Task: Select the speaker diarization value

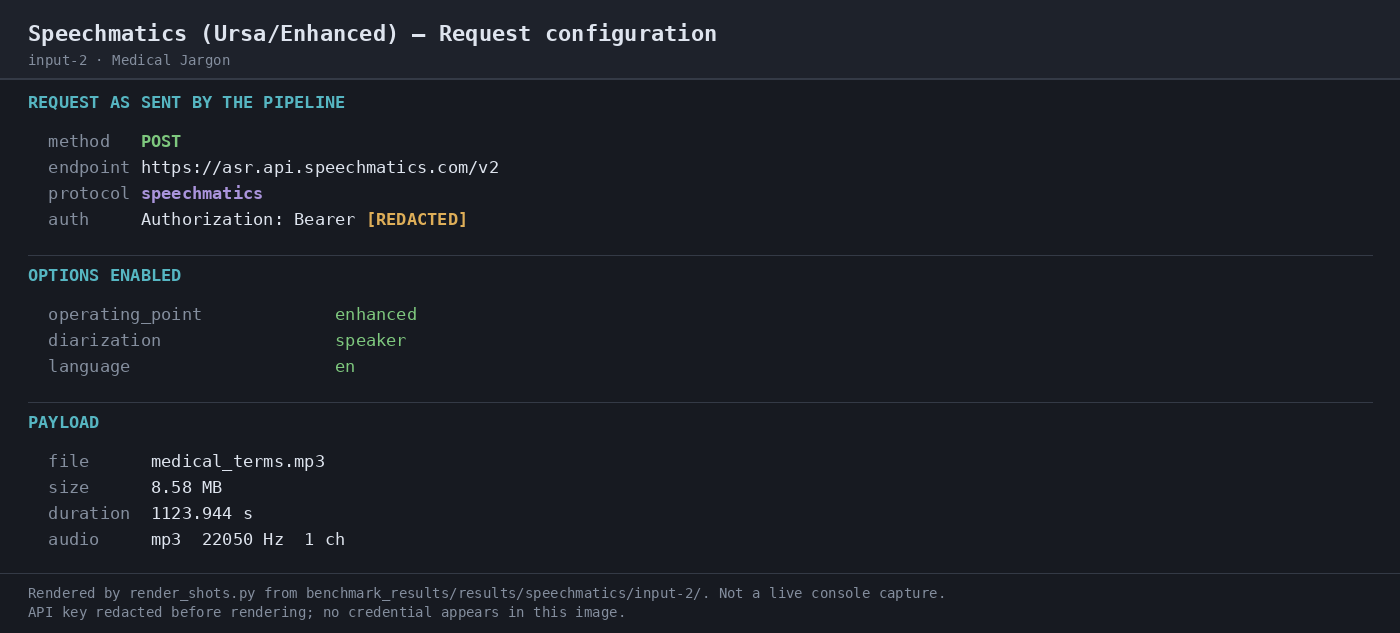Action: (x=371, y=341)
